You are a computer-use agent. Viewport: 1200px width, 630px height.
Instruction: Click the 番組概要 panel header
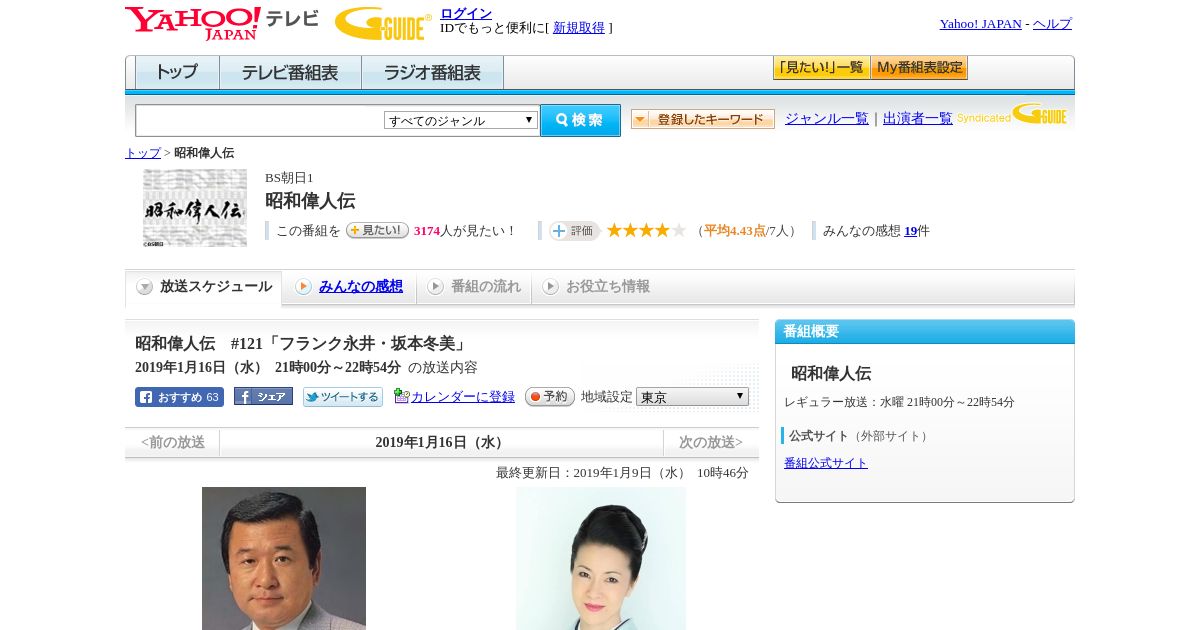pyautogui.click(x=925, y=332)
